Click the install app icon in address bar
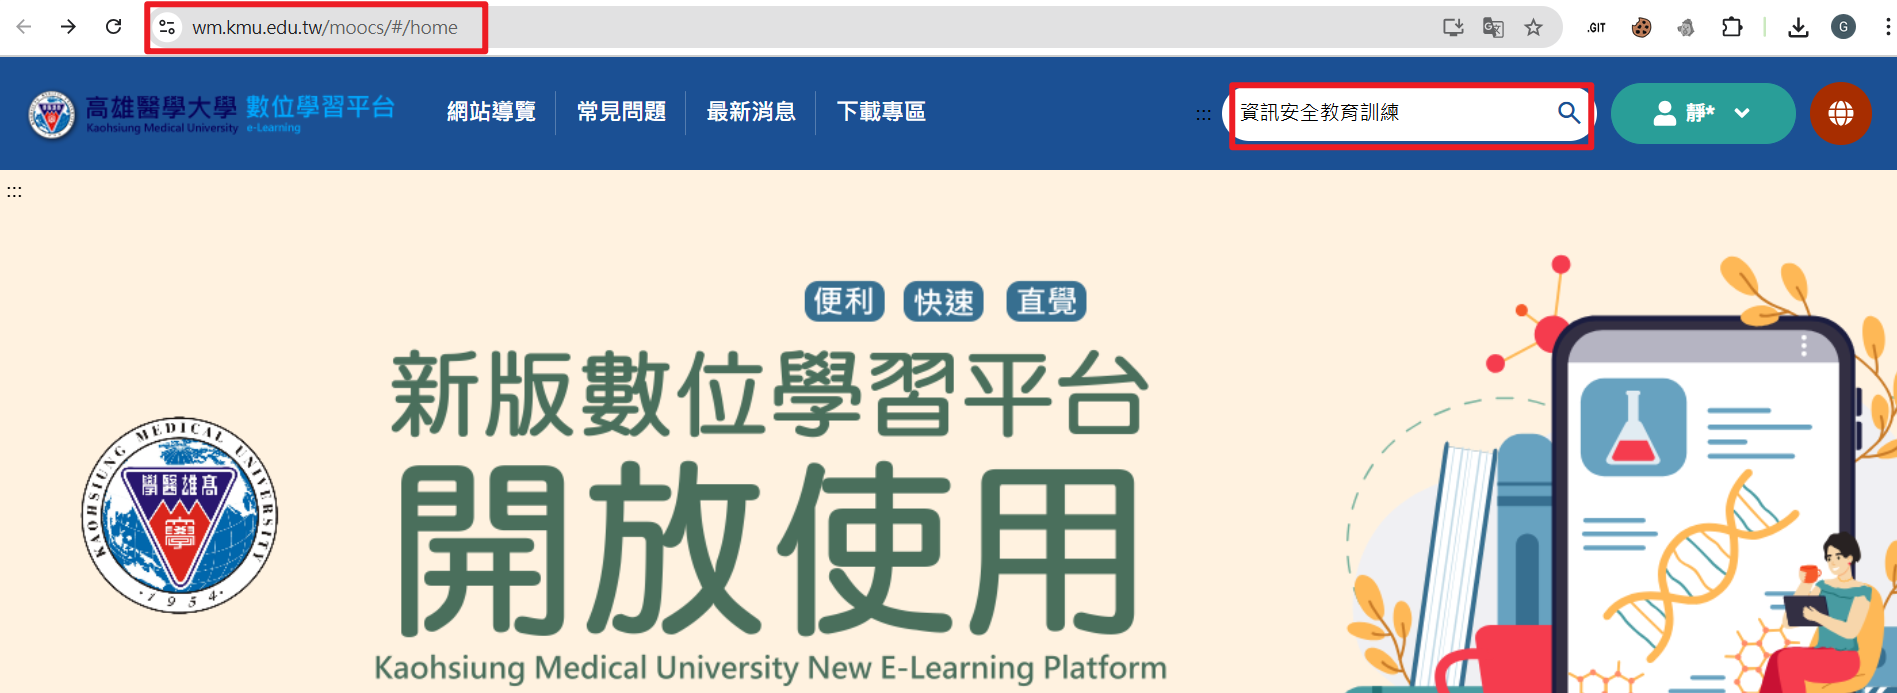 [1453, 28]
